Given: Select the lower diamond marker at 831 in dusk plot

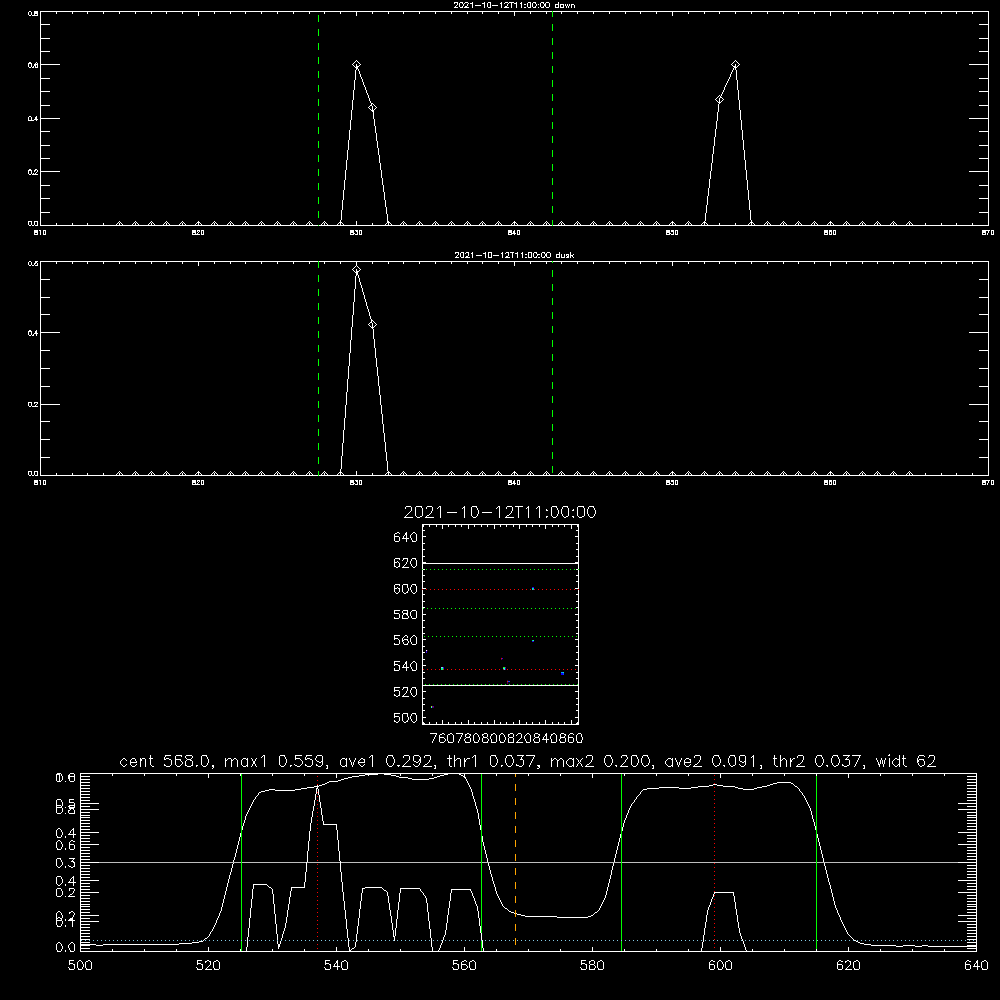Looking at the screenshot, I should pyautogui.click(x=372, y=325).
